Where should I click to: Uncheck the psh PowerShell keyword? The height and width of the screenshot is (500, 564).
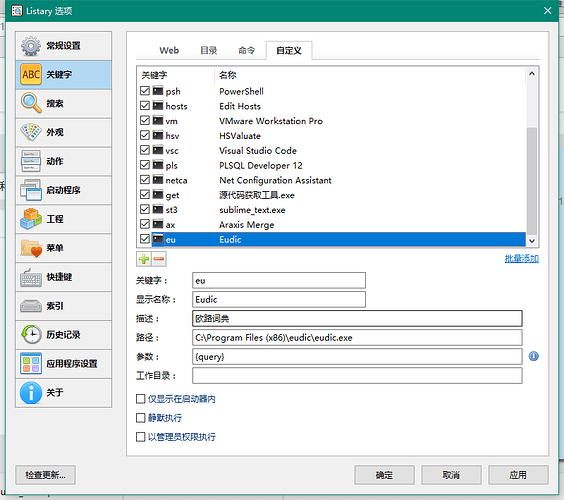(x=145, y=91)
